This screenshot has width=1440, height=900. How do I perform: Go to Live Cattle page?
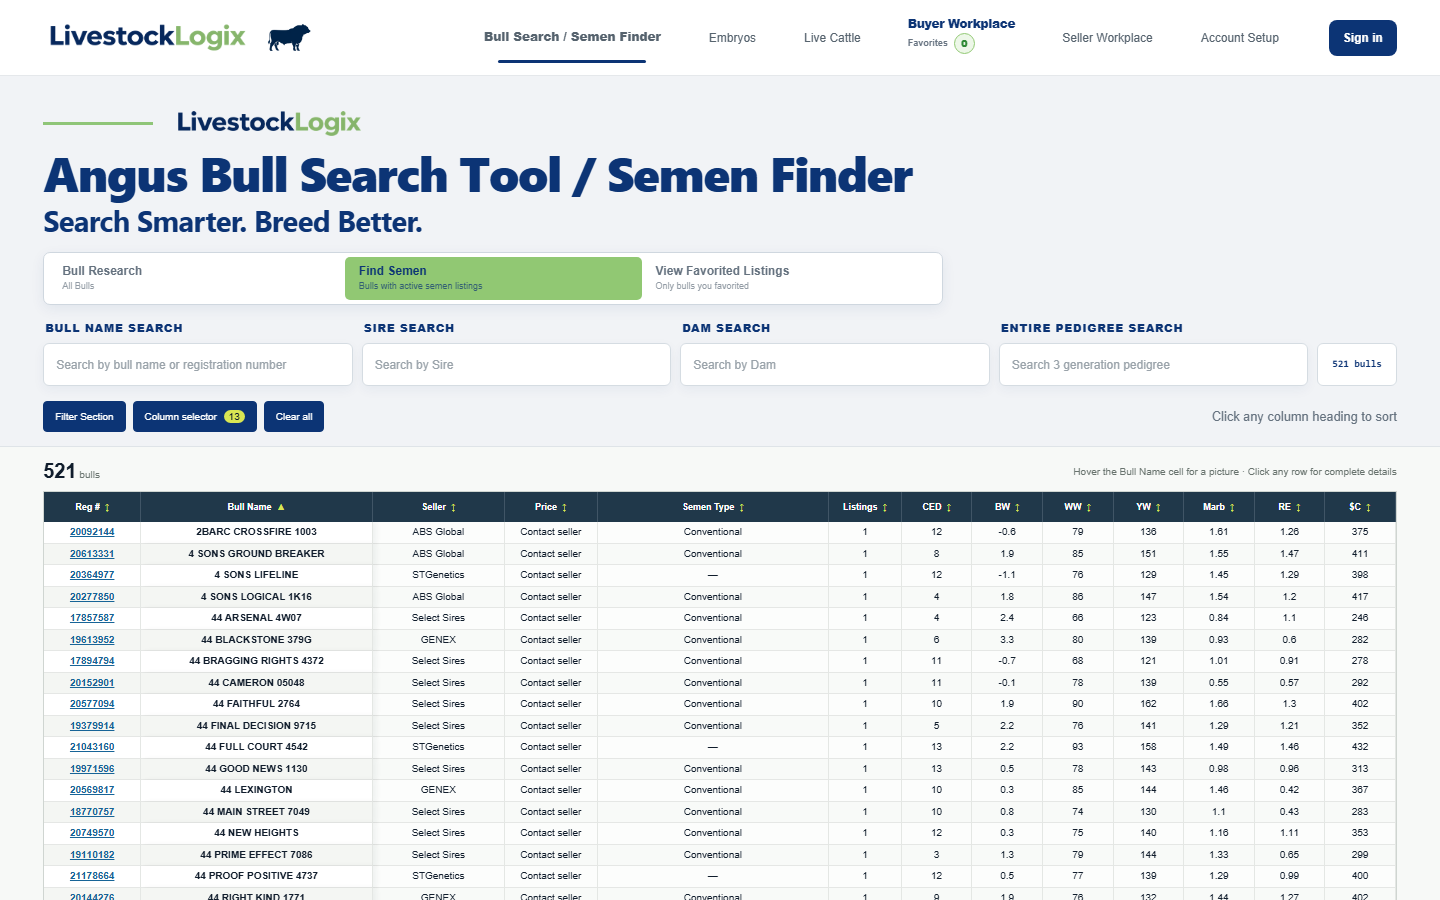[x=832, y=38]
